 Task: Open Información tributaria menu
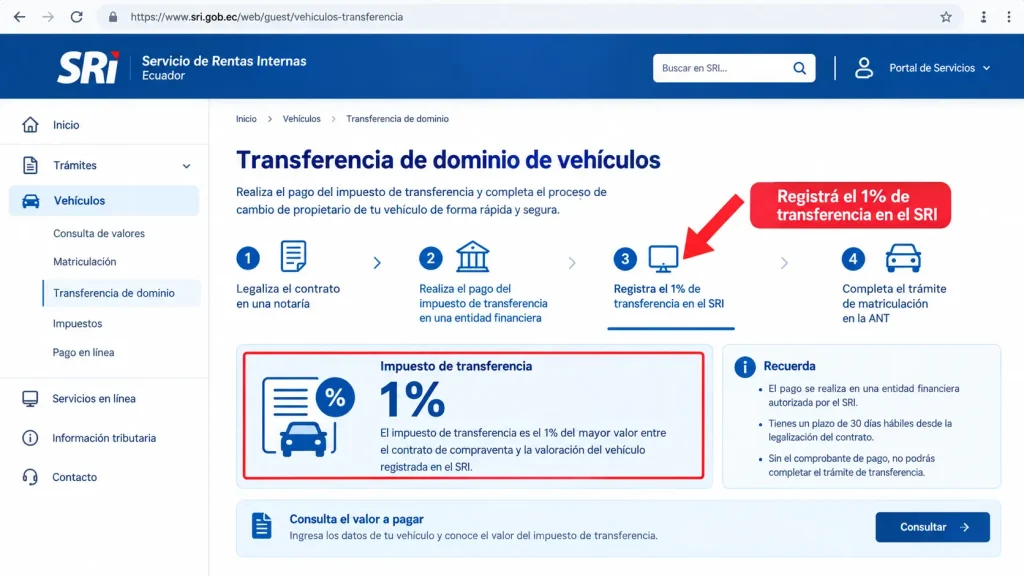point(104,438)
